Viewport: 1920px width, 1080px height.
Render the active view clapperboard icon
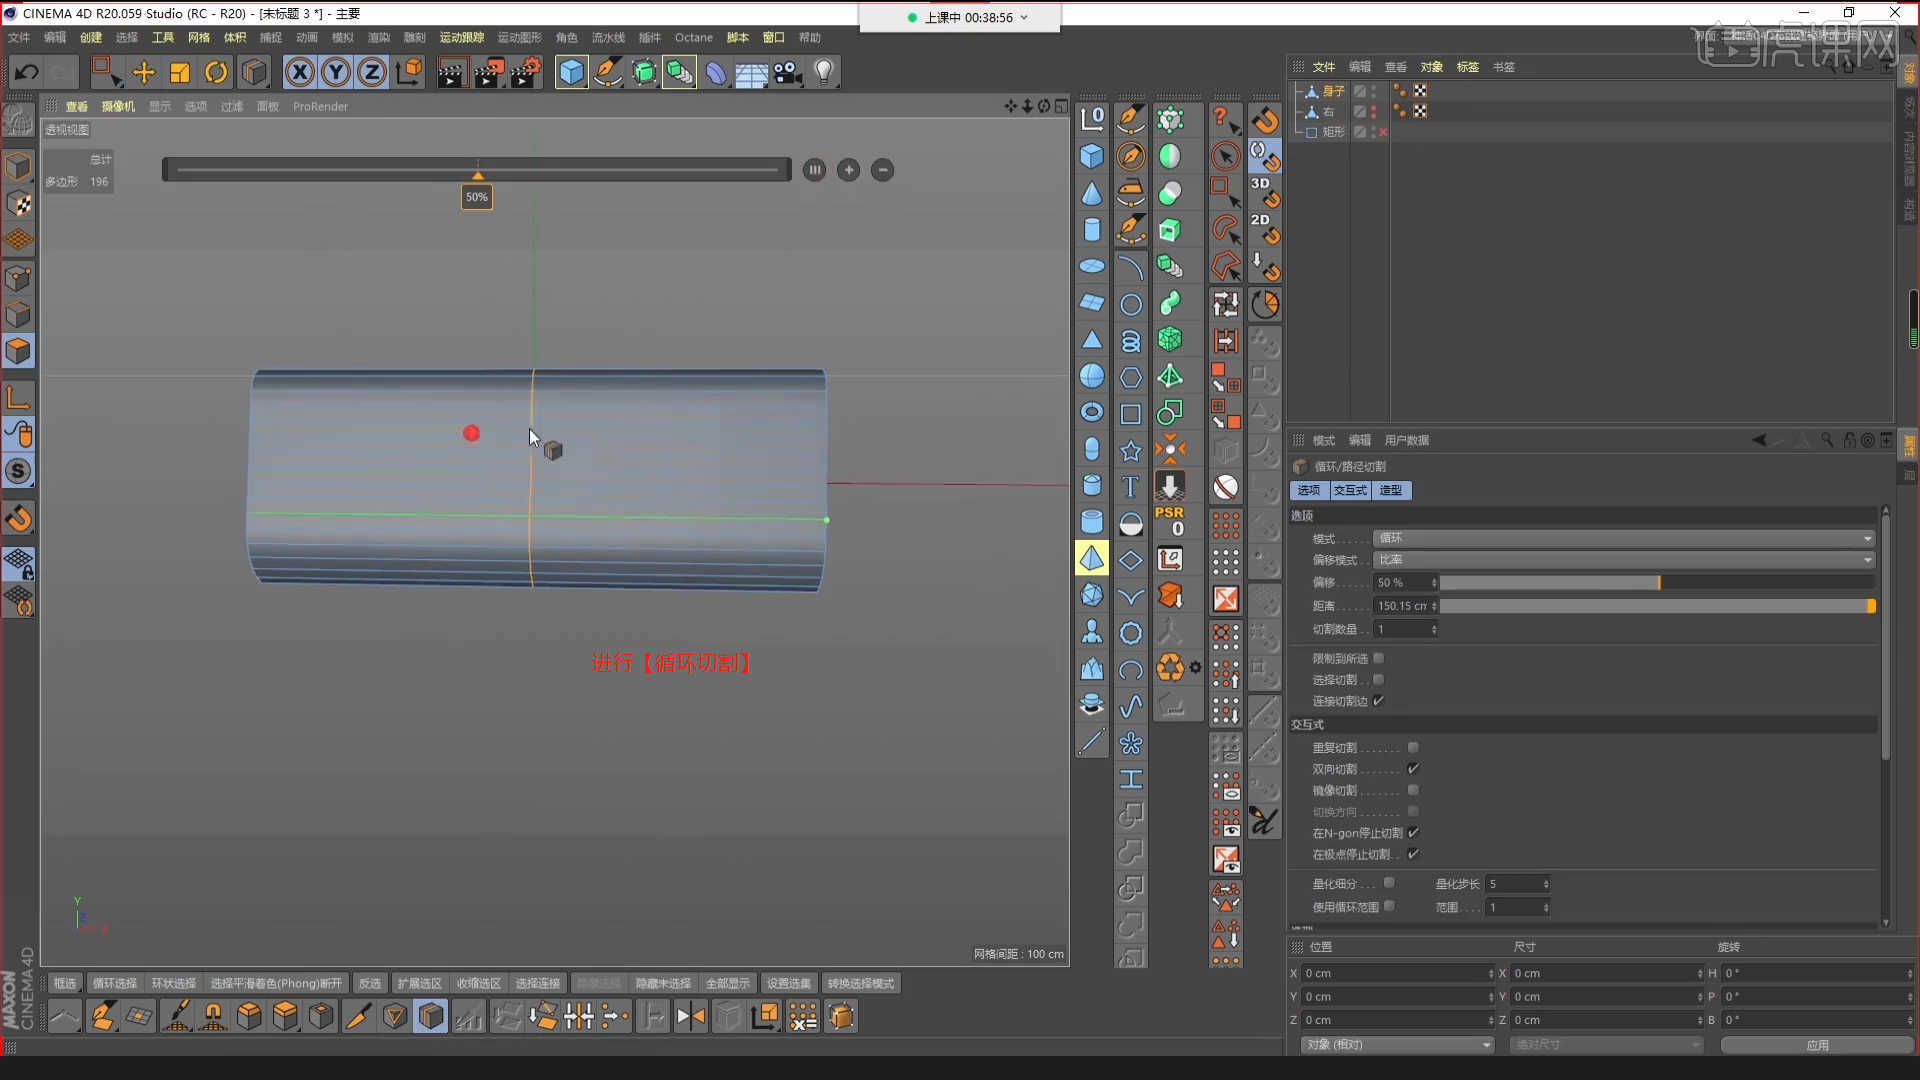451,72
